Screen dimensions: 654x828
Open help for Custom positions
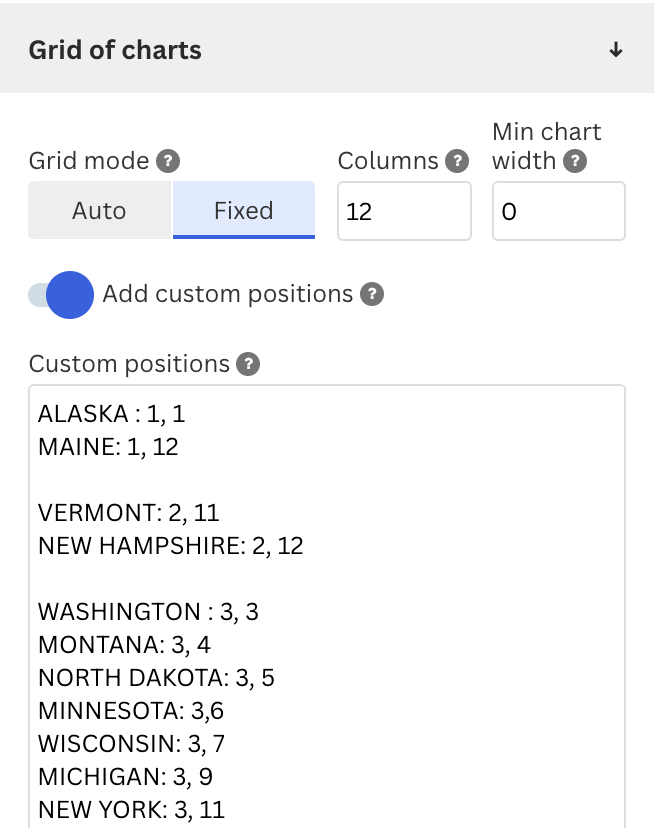tap(250, 364)
